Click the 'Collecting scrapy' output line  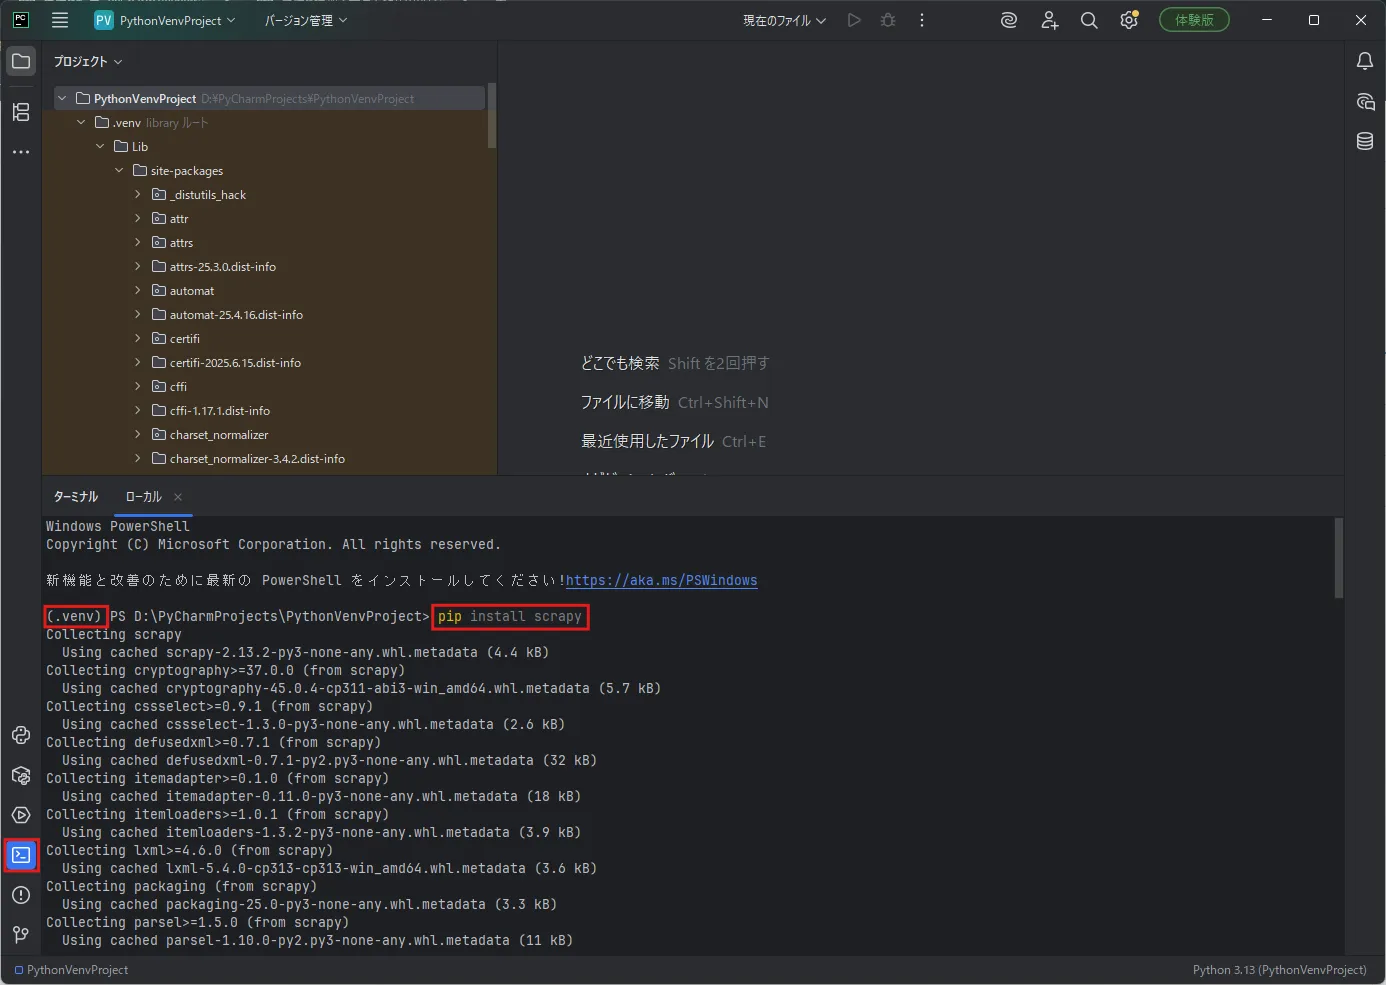click(114, 635)
